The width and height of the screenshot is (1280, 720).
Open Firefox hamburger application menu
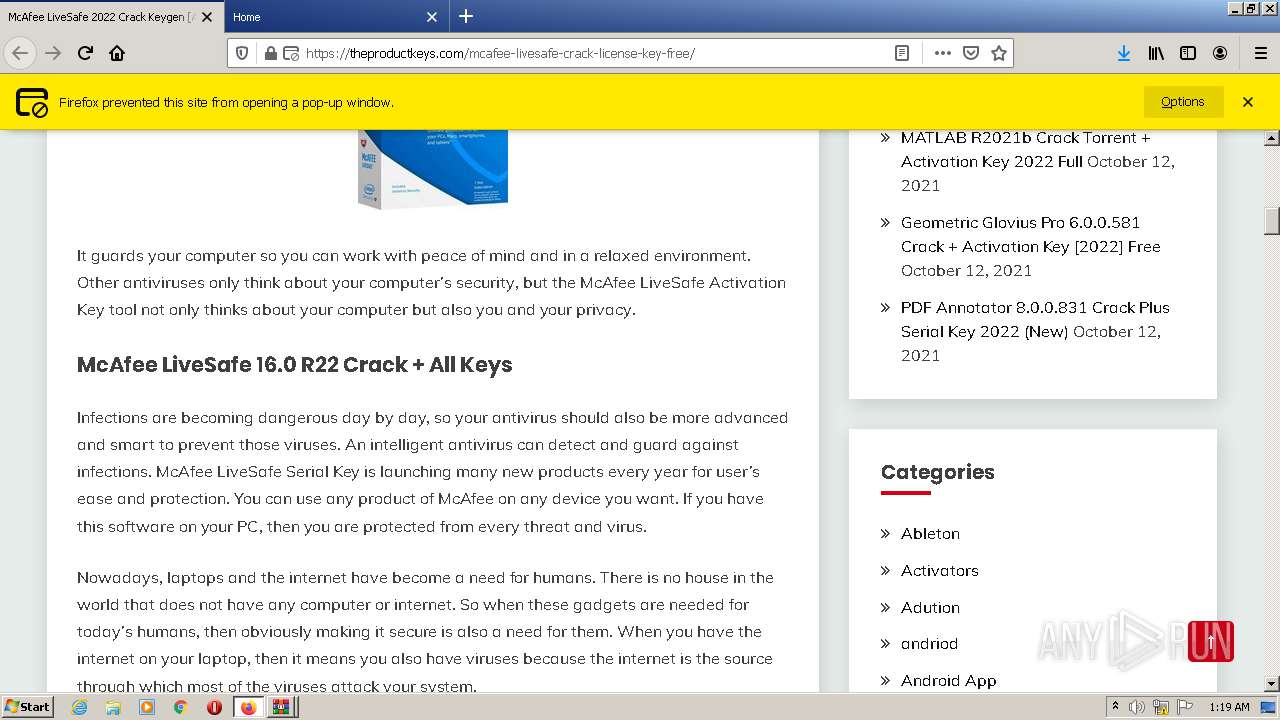(1260, 53)
